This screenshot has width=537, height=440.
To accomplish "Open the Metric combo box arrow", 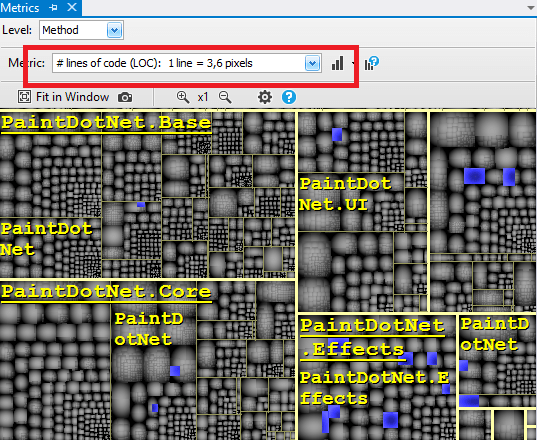I will 312,63.
